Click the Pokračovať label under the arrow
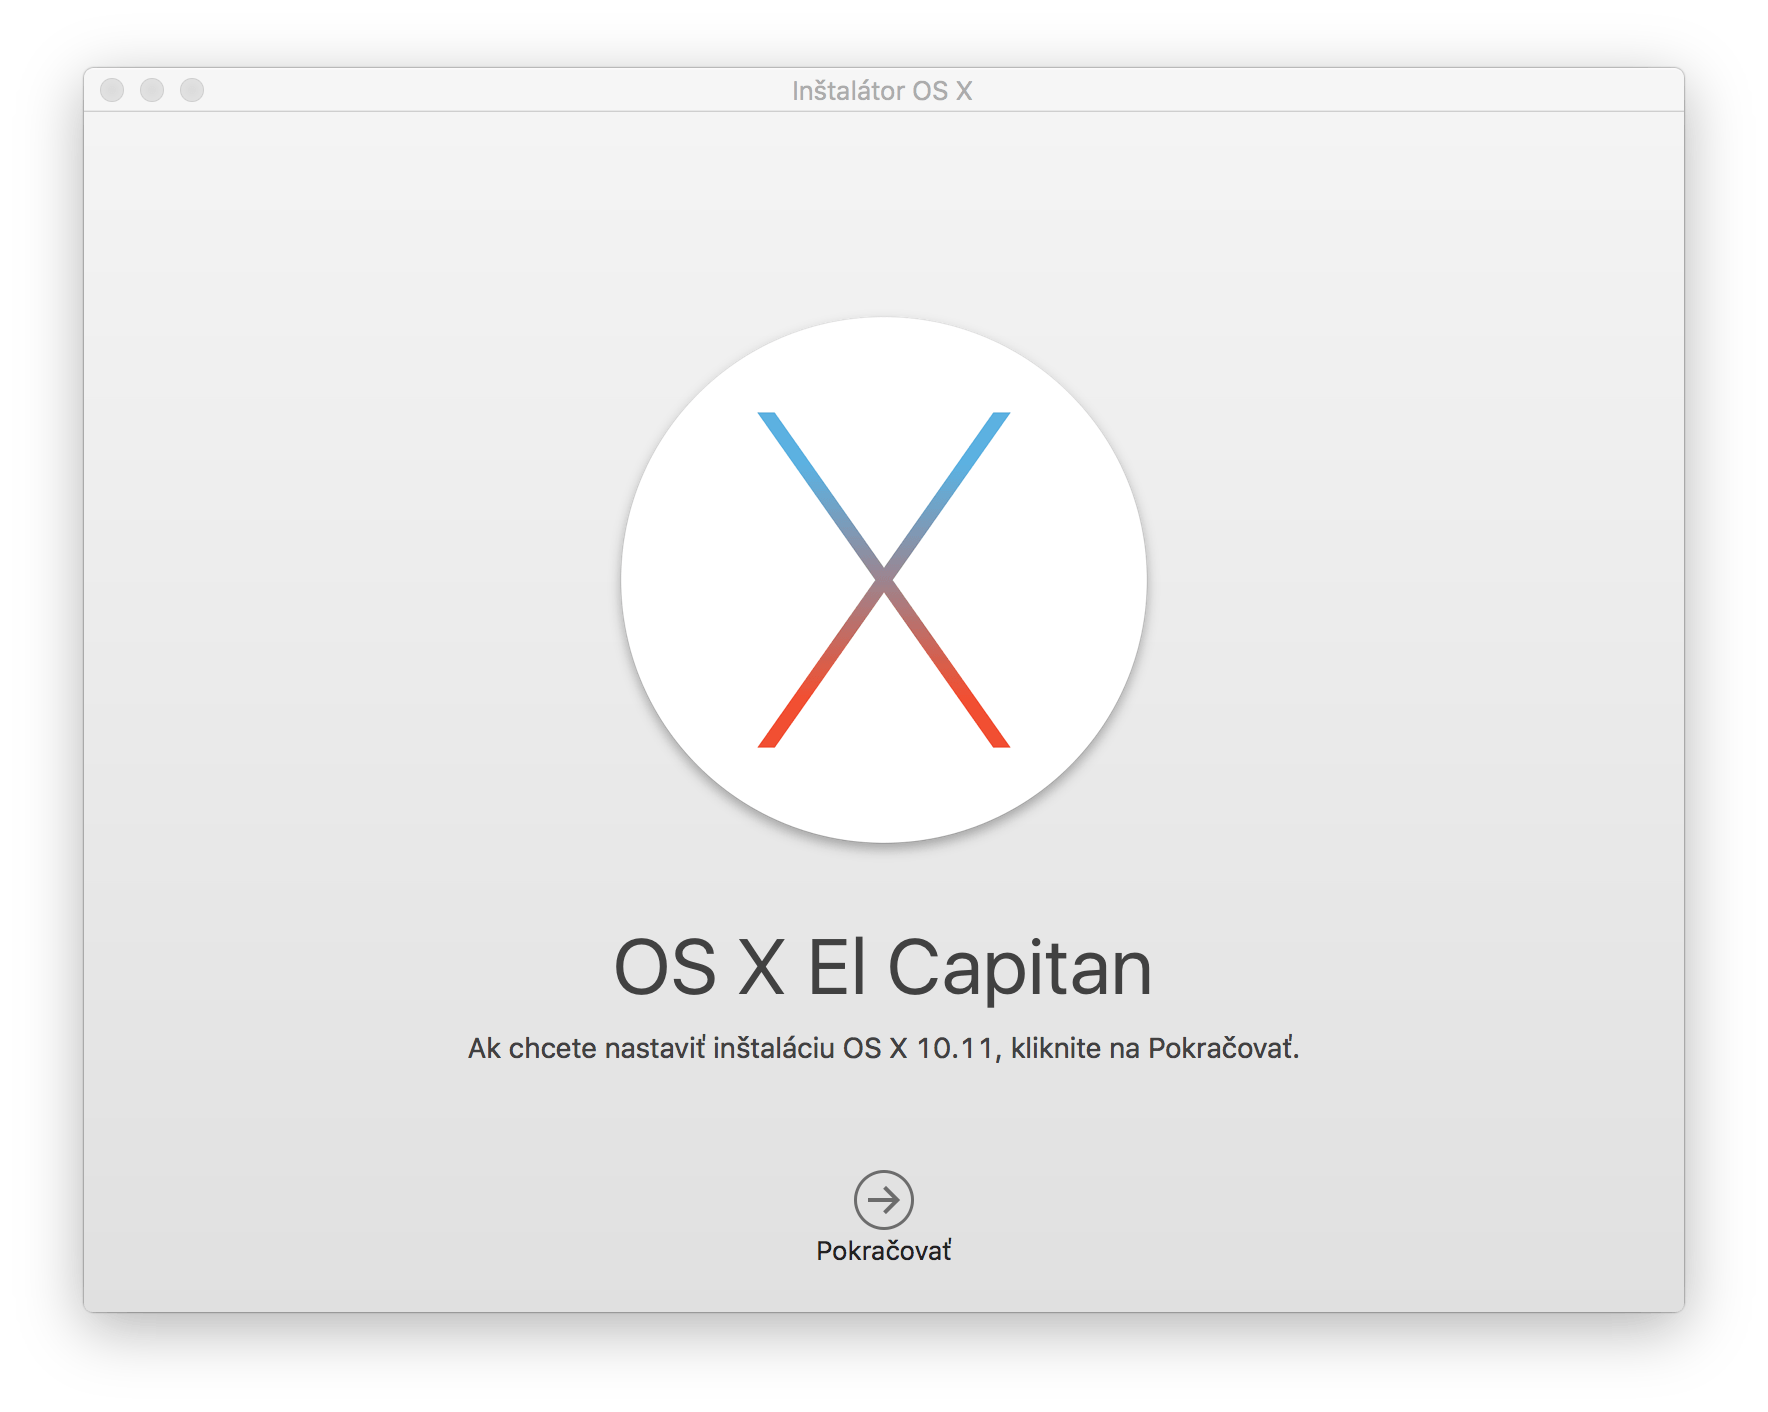1768x1412 pixels. pyautogui.click(x=883, y=1251)
